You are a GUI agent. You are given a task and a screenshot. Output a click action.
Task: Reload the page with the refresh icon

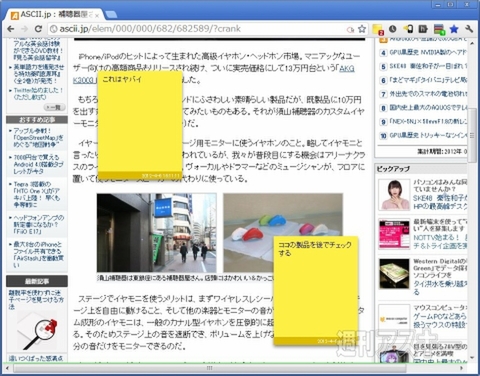point(38,29)
